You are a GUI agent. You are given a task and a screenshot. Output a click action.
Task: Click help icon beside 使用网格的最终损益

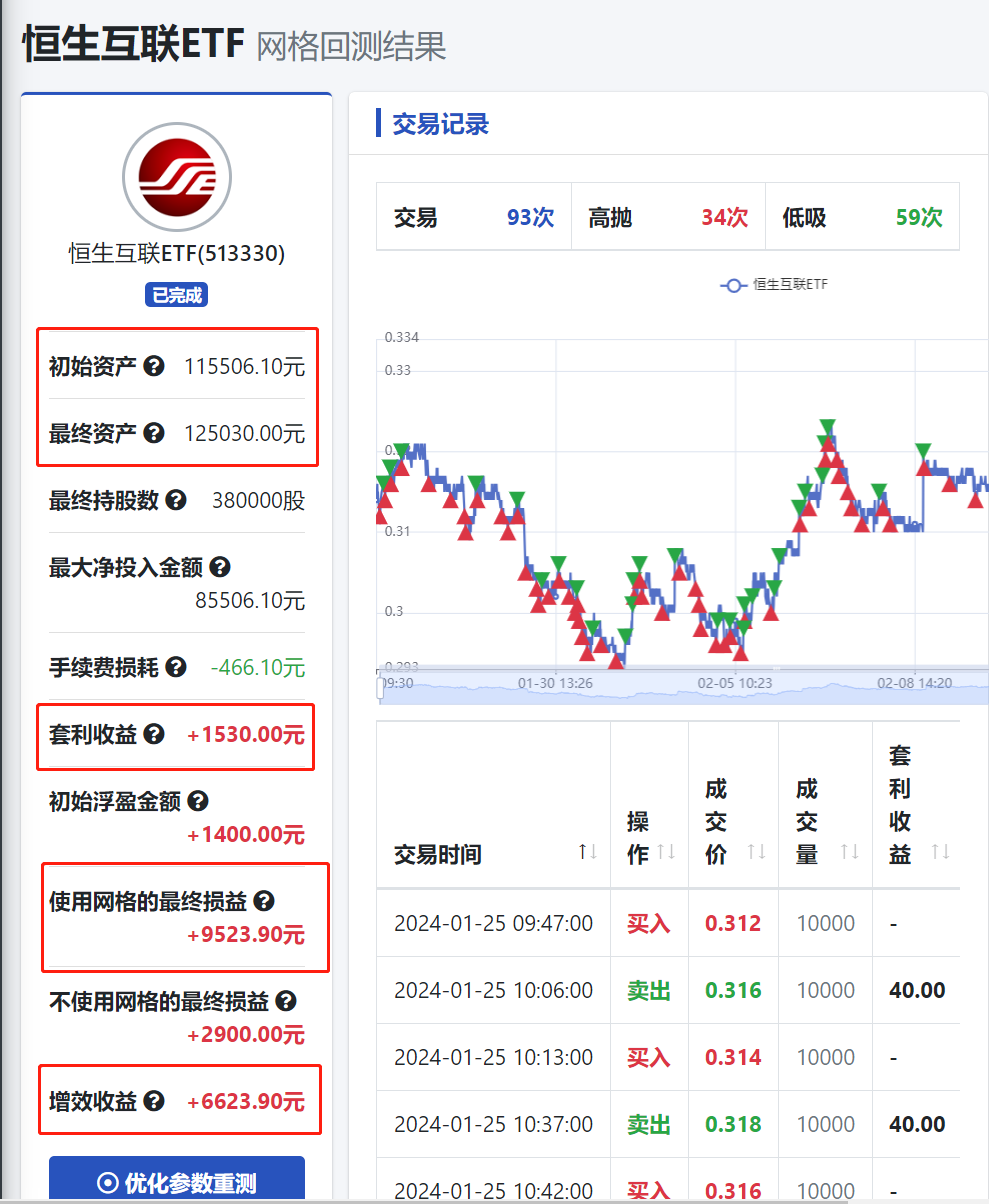point(264,901)
